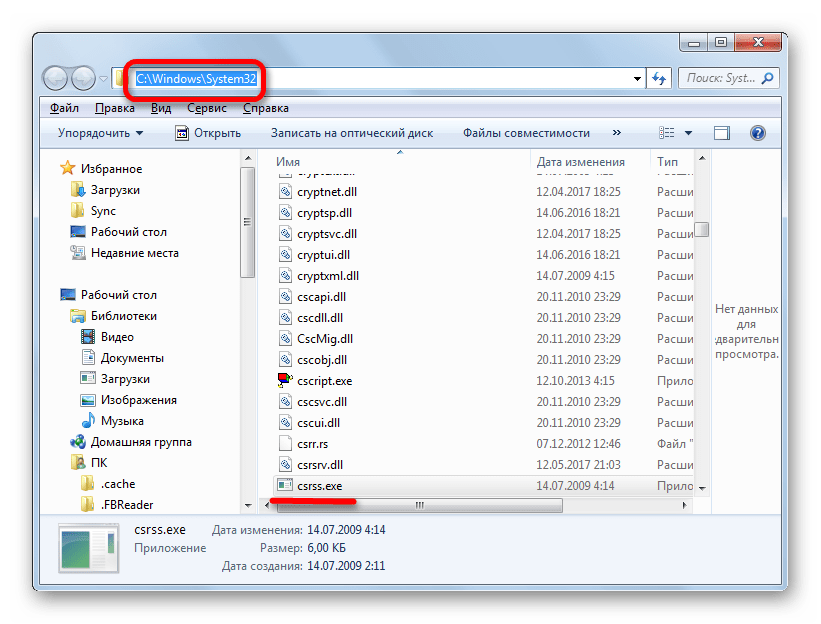Open the Изображения library
The width and height of the screenshot is (821, 624).
pyautogui.click(x=138, y=400)
